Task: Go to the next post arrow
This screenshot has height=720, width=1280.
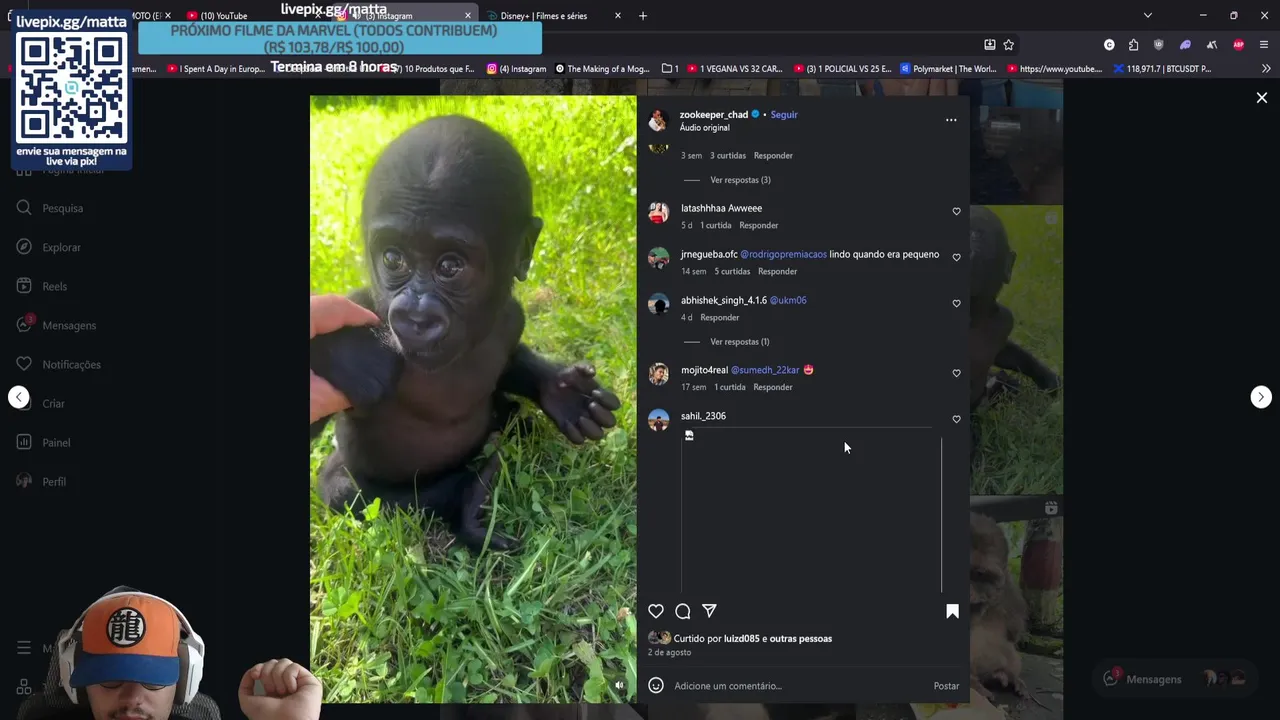Action: [1261, 397]
